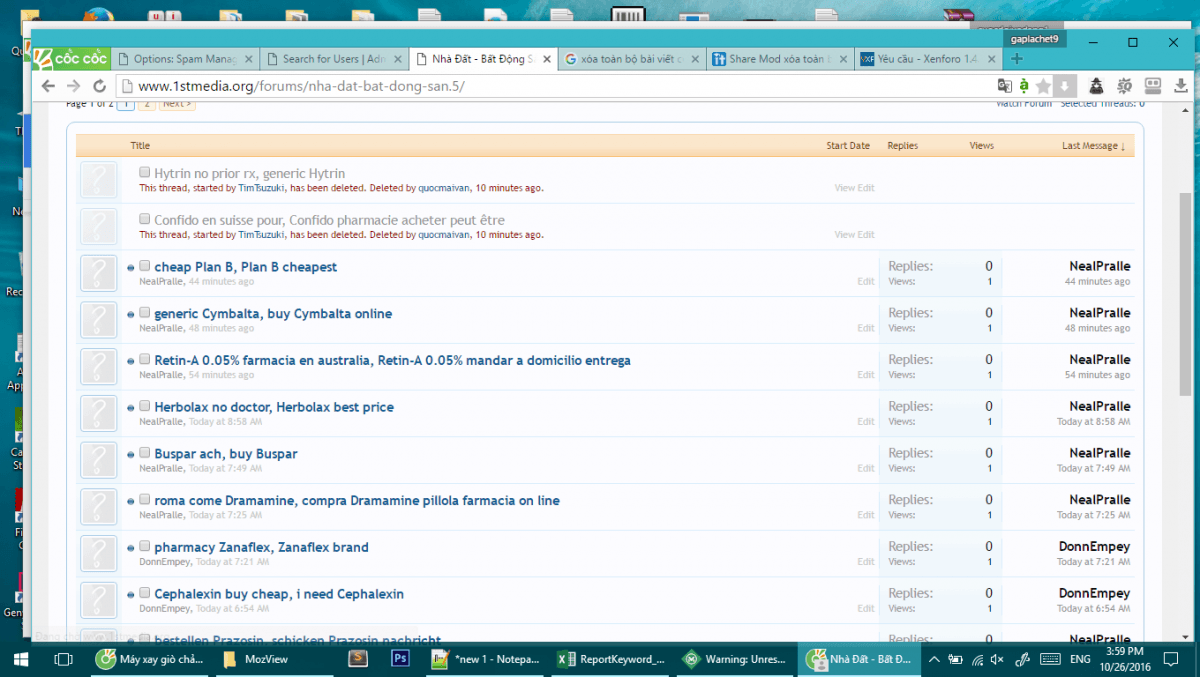The width and height of the screenshot is (1200, 677).
Task: Open the Windows Start menu
Action: [20, 659]
